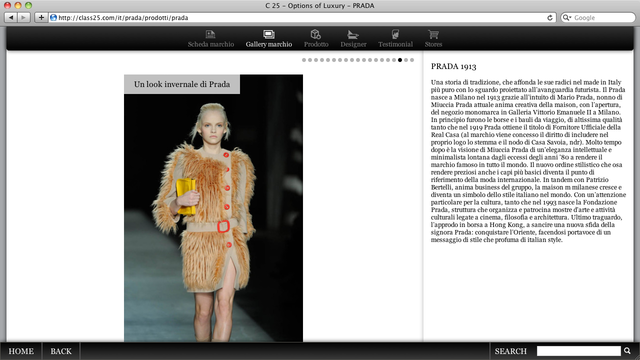Viewport: 640px width, 360px height.
Task: Open the Designer shoe icon
Action: point(353,35)
